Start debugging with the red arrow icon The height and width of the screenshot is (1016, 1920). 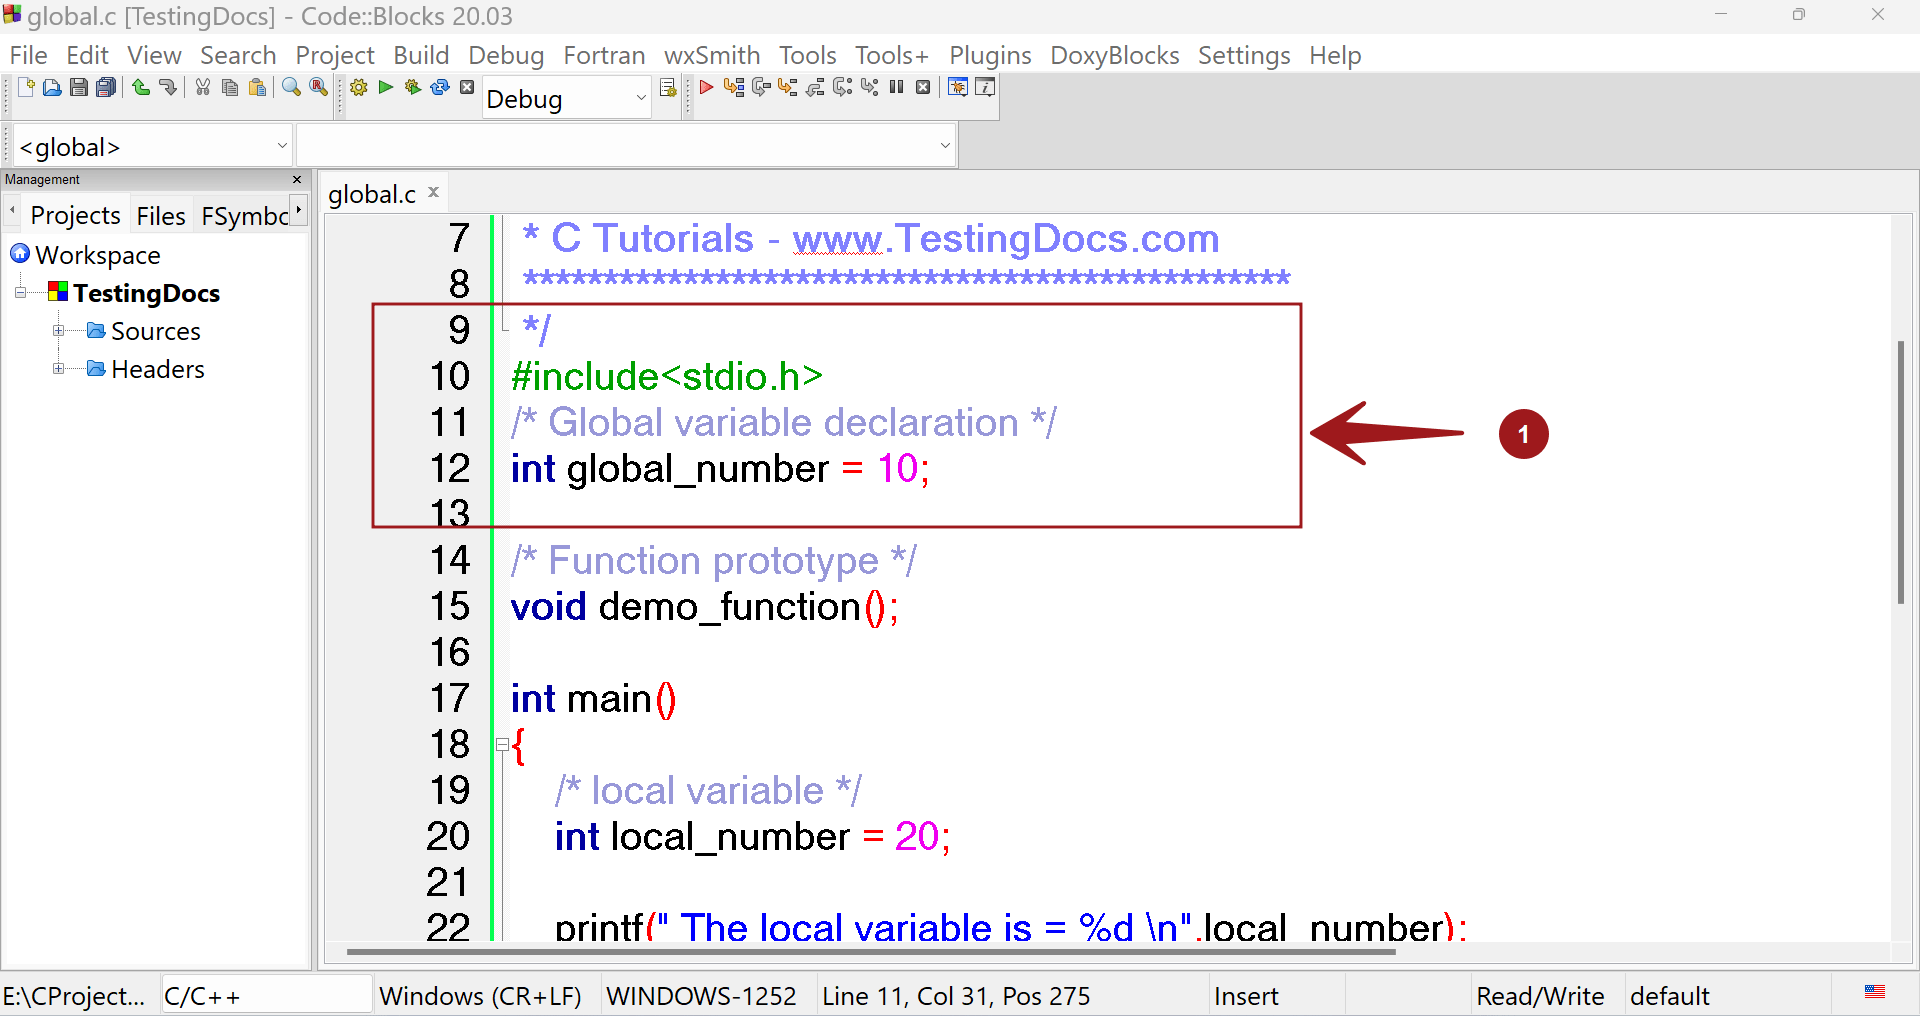pos(706,87)
